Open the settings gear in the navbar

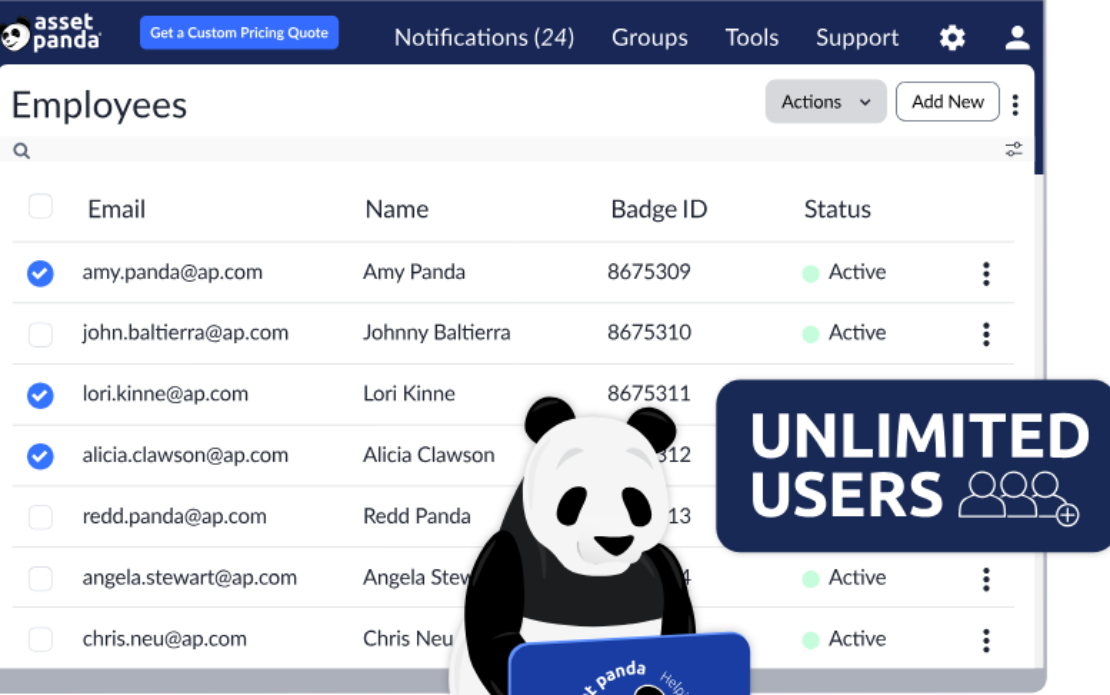pos(952,37)
